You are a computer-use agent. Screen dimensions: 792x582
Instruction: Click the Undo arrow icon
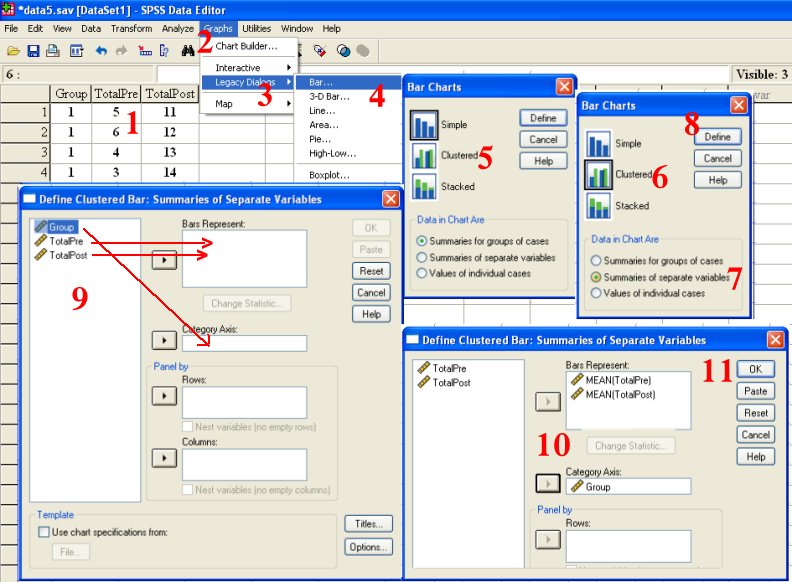click(101, 51)
